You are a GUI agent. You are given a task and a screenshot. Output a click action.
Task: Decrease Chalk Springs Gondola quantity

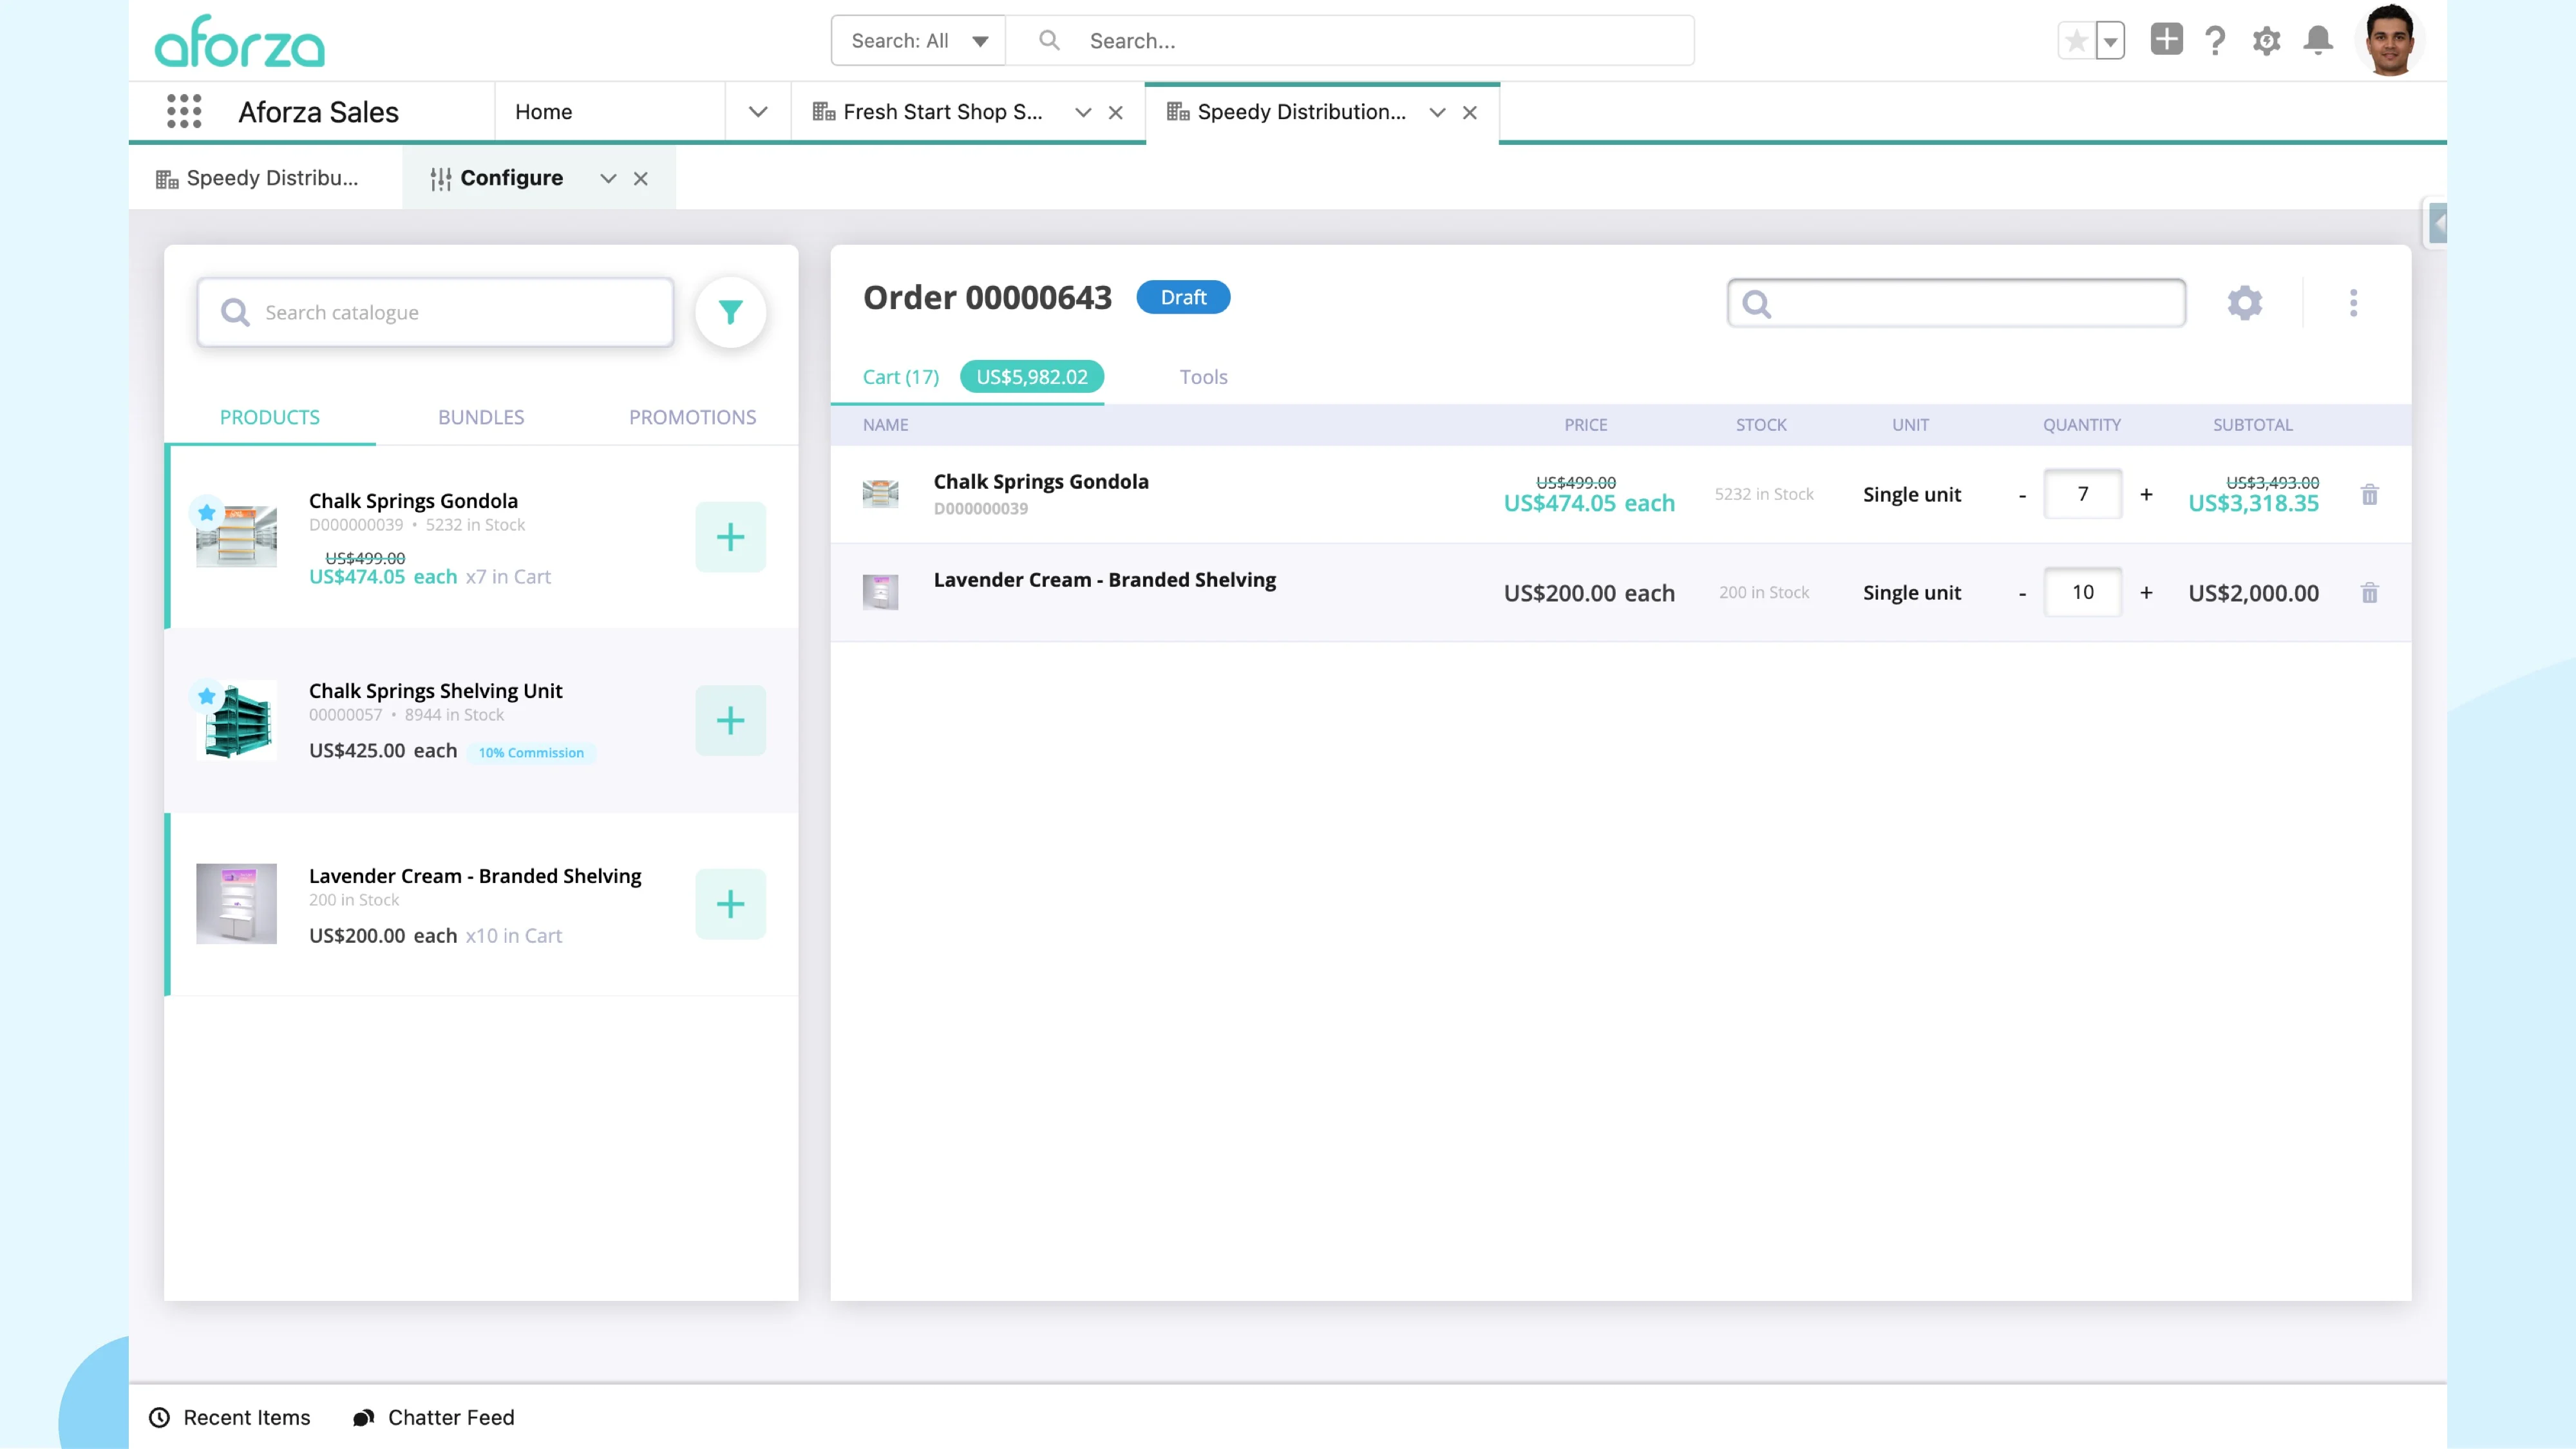click(x=2022, y=495)
